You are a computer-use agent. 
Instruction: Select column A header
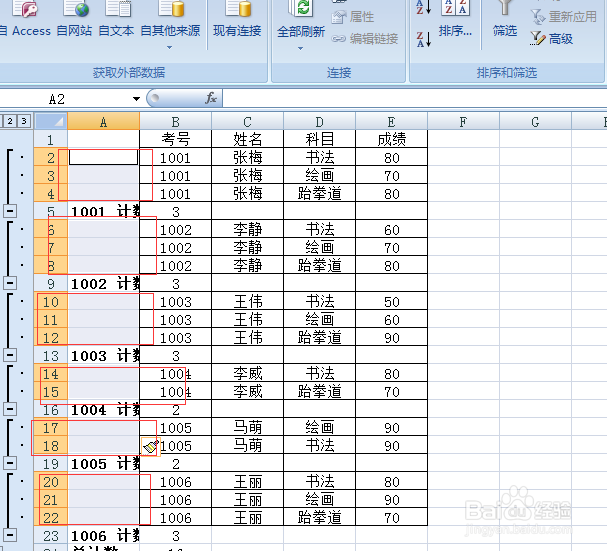[x=103, y=122]
